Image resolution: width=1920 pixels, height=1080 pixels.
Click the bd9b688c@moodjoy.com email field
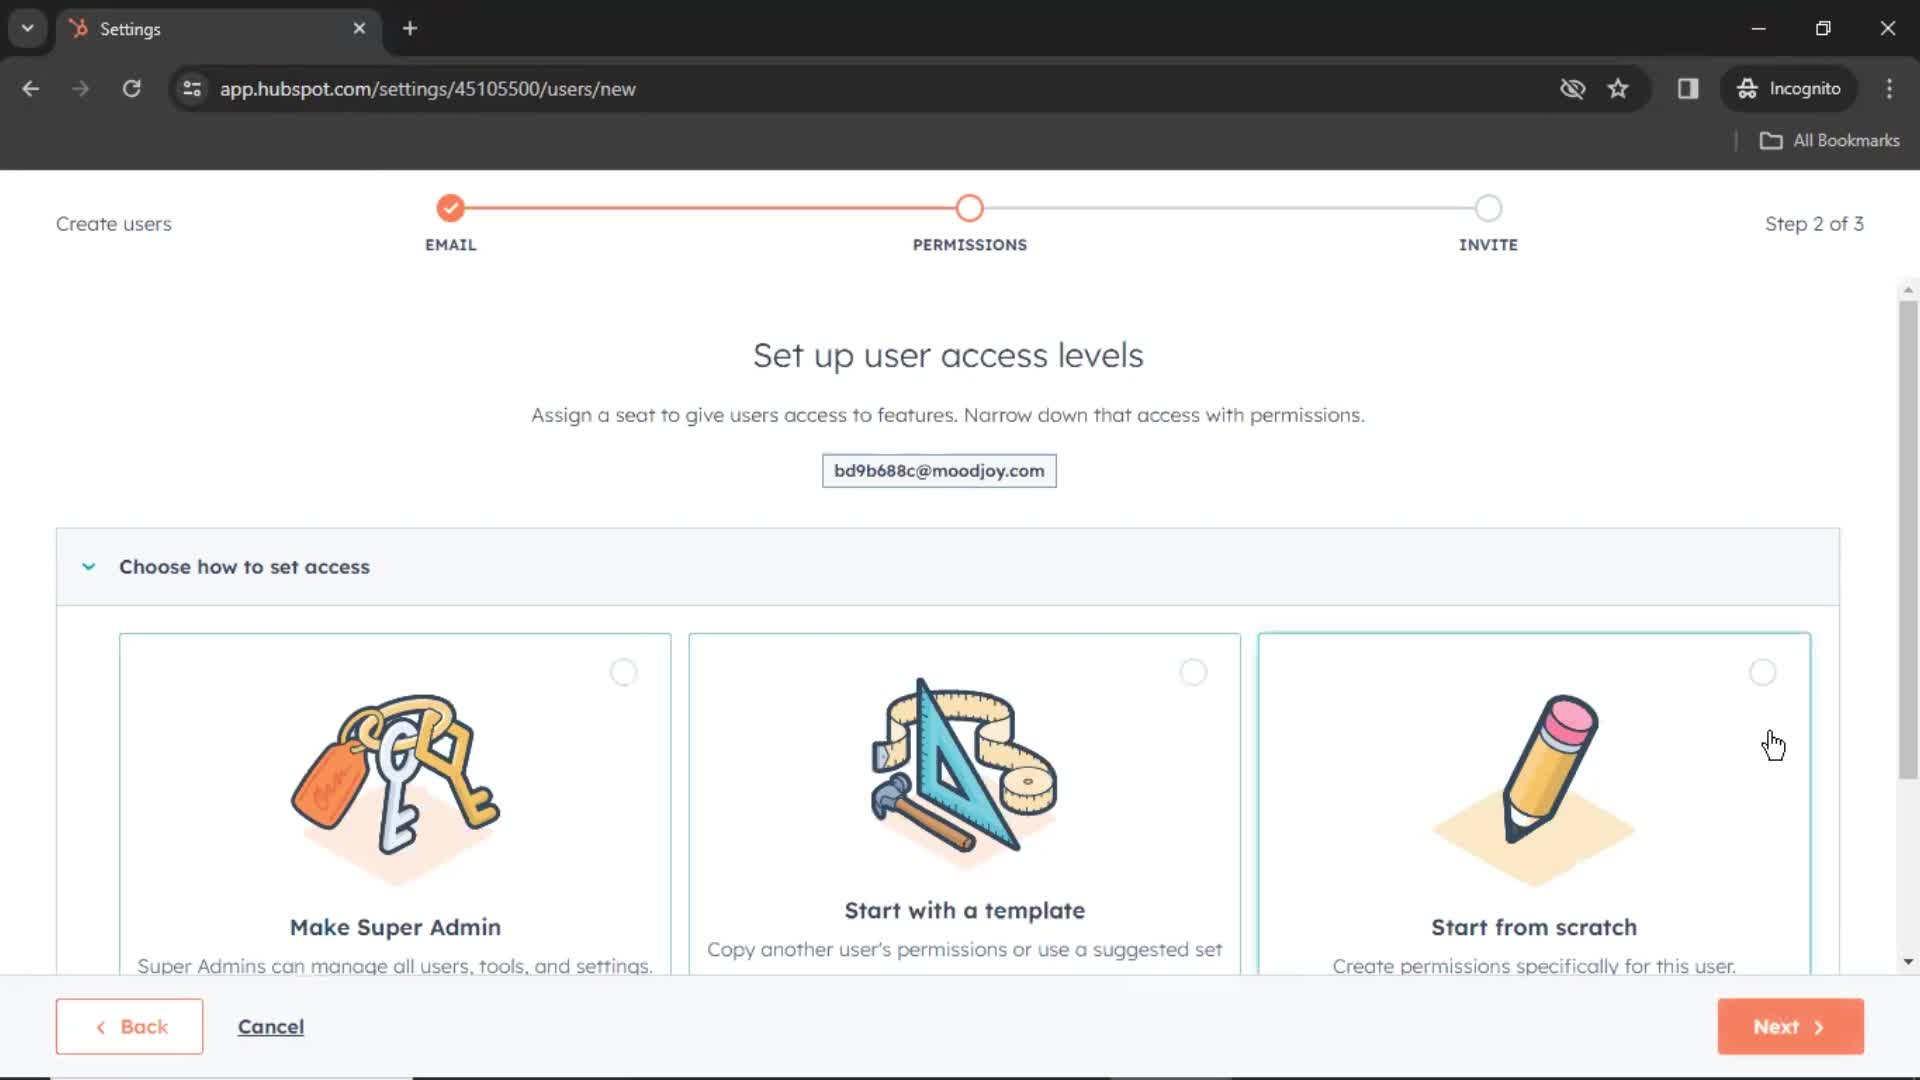click(939, 471)
